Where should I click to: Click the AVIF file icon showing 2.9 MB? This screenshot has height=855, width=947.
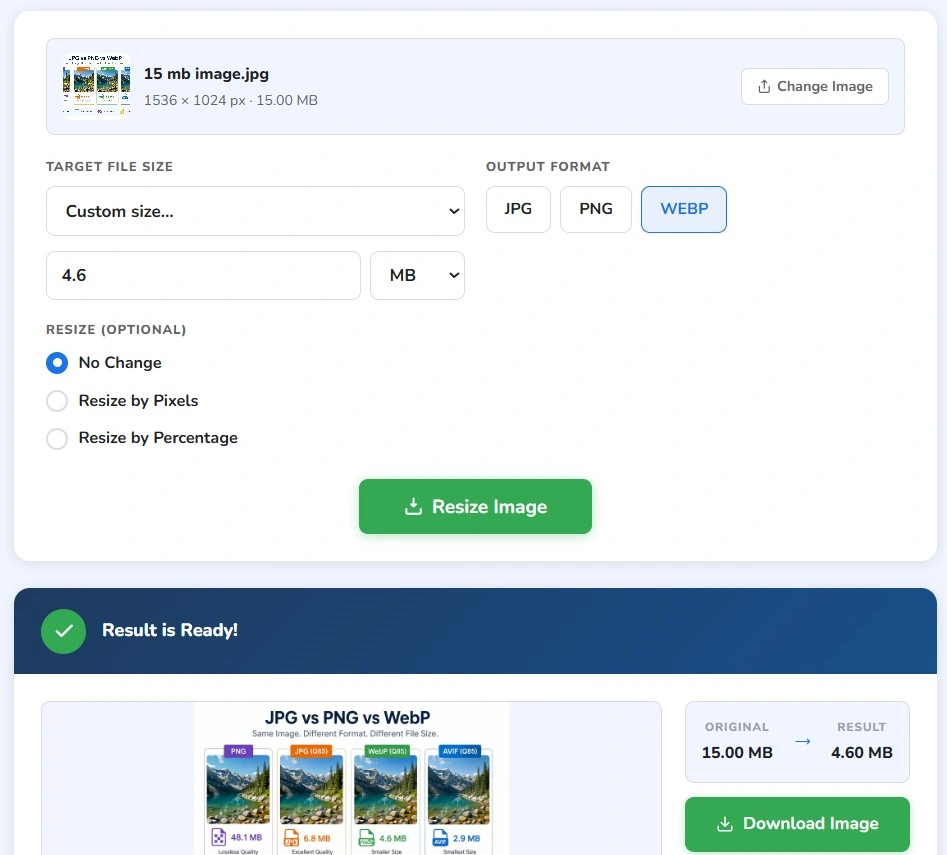coord(440,837)
